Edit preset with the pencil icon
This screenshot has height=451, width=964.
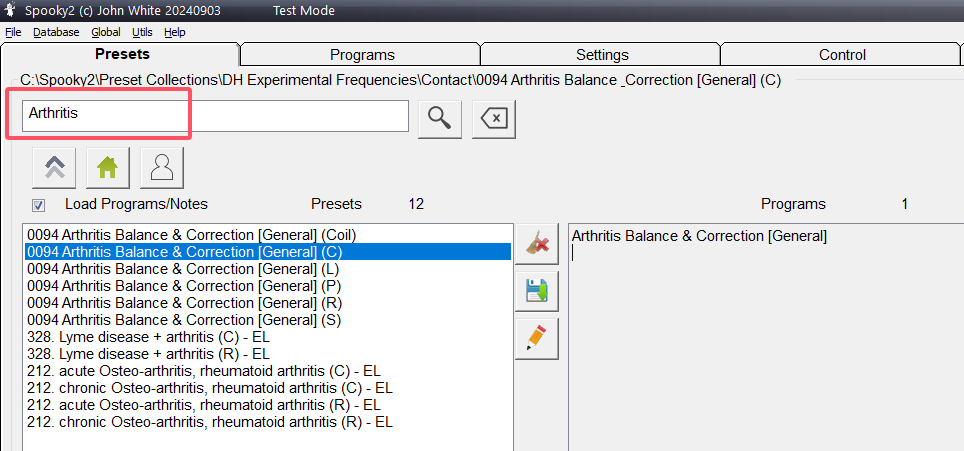pyautogui.click(x=536, y=338)
